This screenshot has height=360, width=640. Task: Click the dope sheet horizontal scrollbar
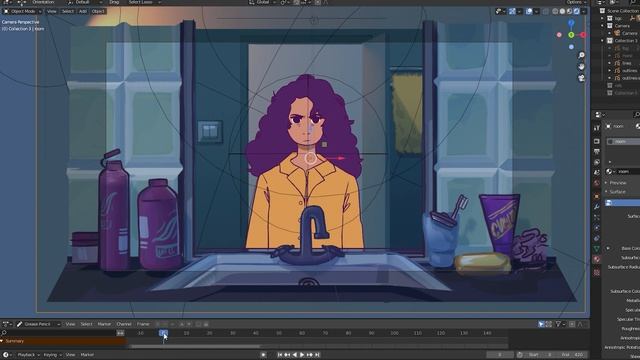pyautogui.click(x=195, y=347)
